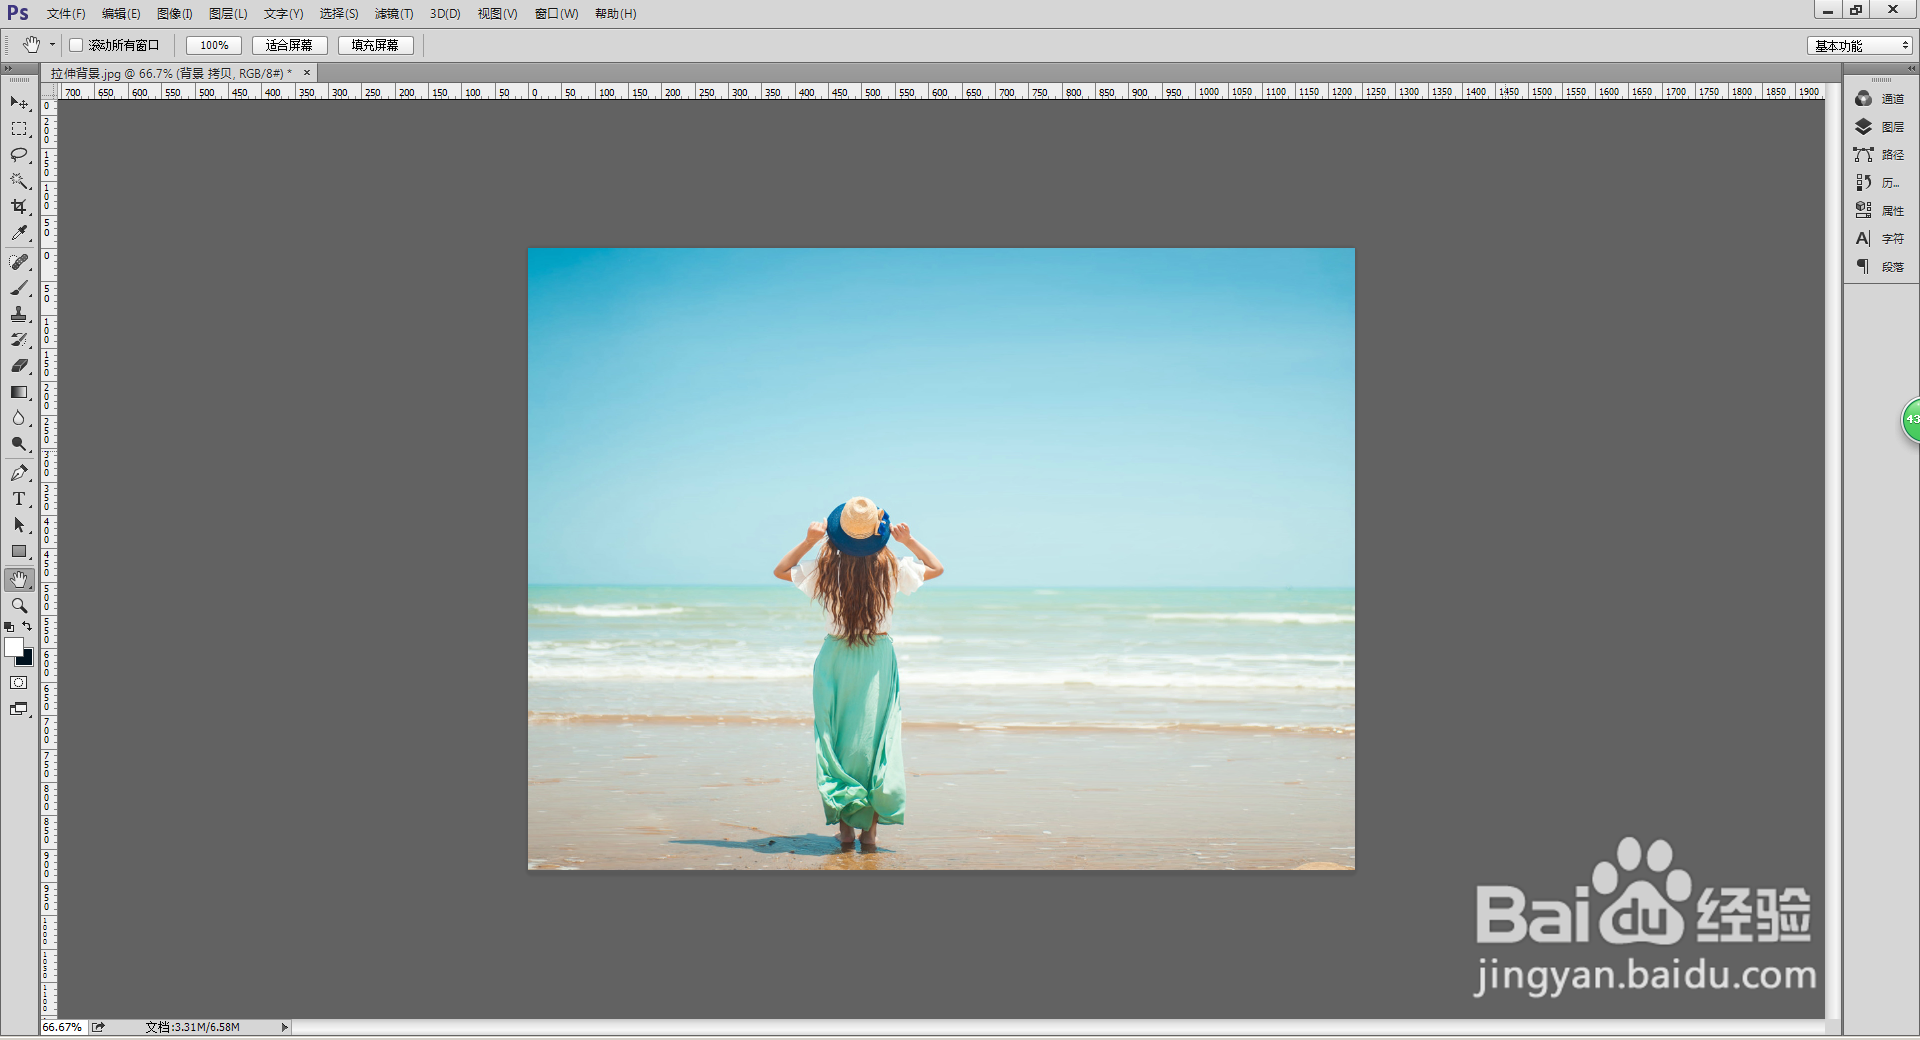Open the Channels panel (通道)
Screen dimensions: 1920x1040
pos(1880,99)
